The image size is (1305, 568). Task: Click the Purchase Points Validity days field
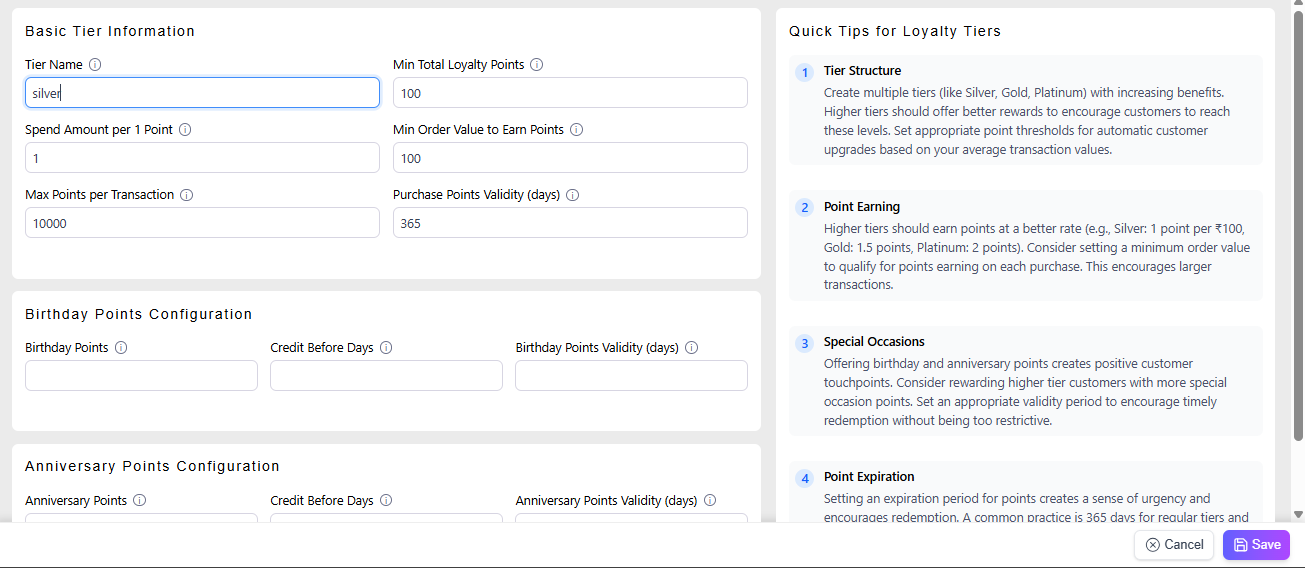(x=570, y=223)
